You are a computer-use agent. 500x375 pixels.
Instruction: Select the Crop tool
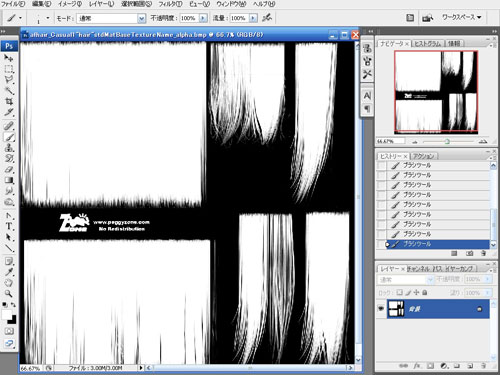(x=9, y=101)
